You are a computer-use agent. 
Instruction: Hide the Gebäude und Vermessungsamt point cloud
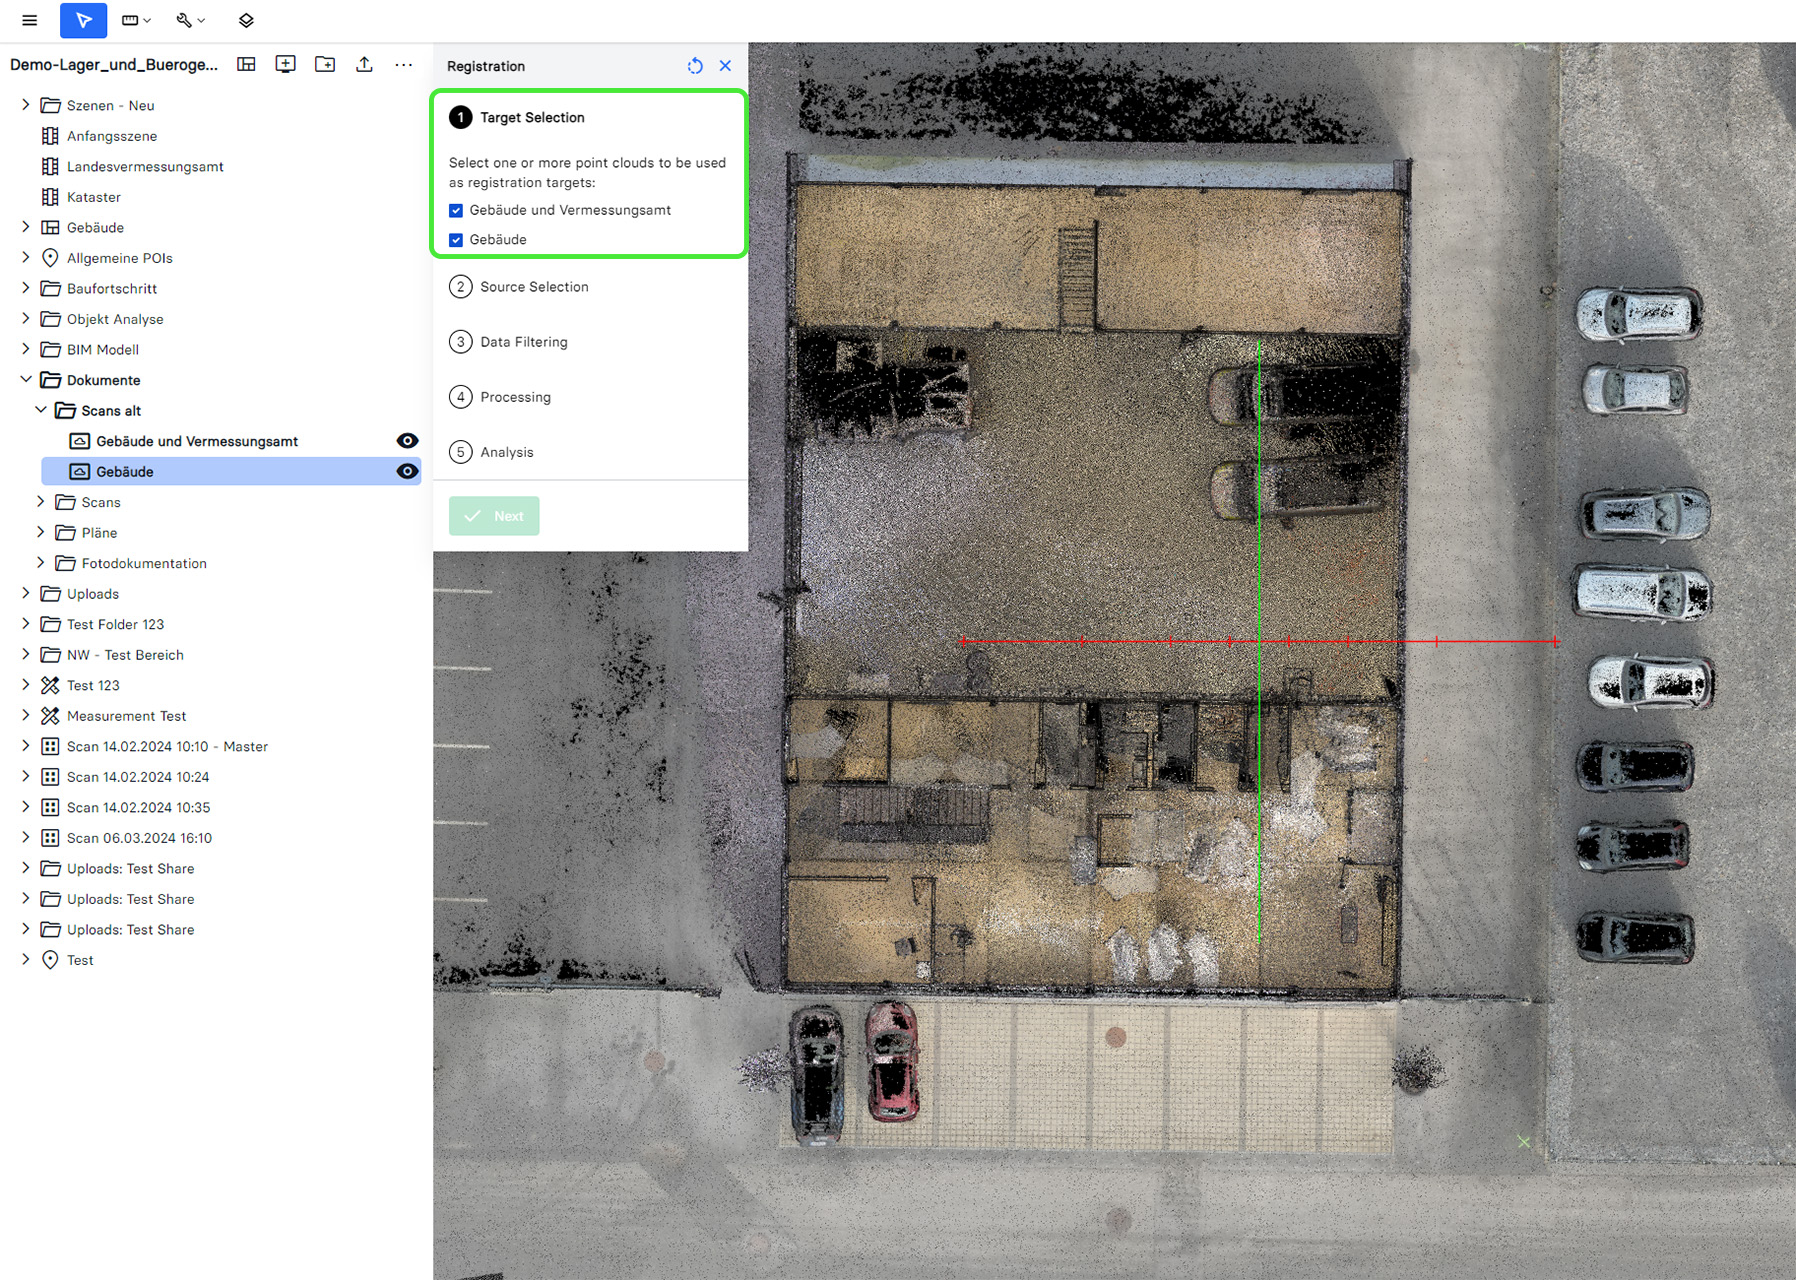[x=407, y=441]
